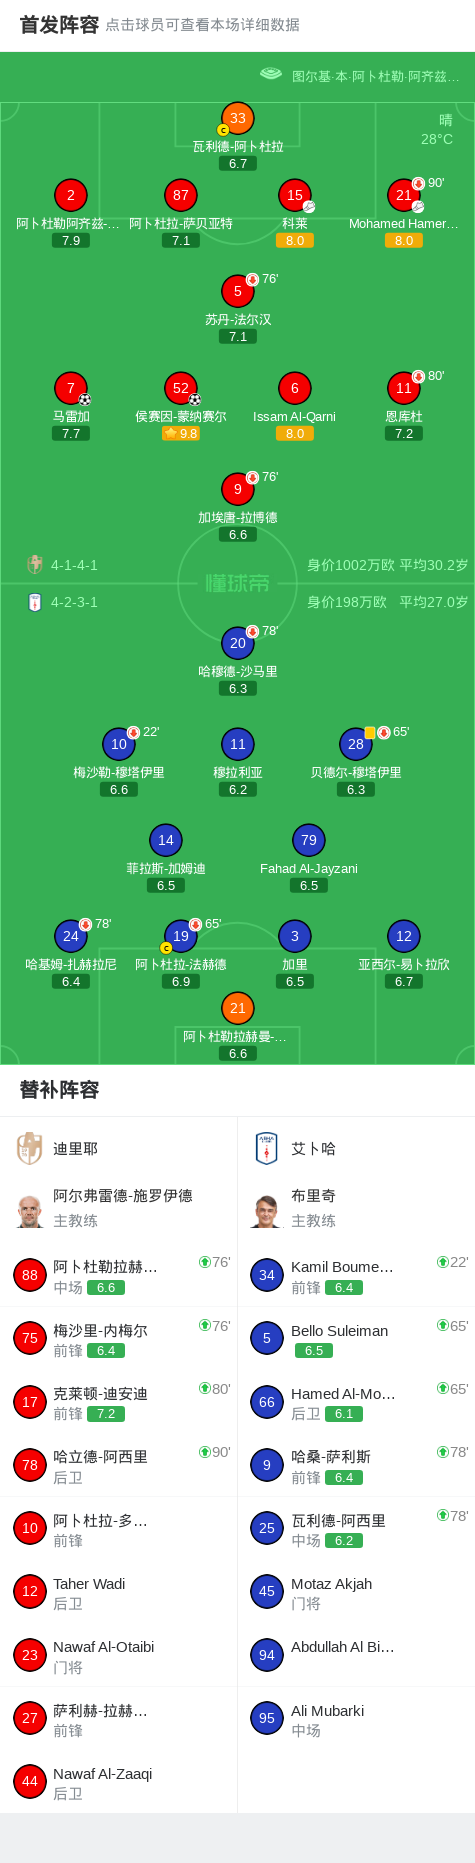475x1863 pixels.
Task: Tap captain number 19 blue jersey
Action: tap(181, 936)
